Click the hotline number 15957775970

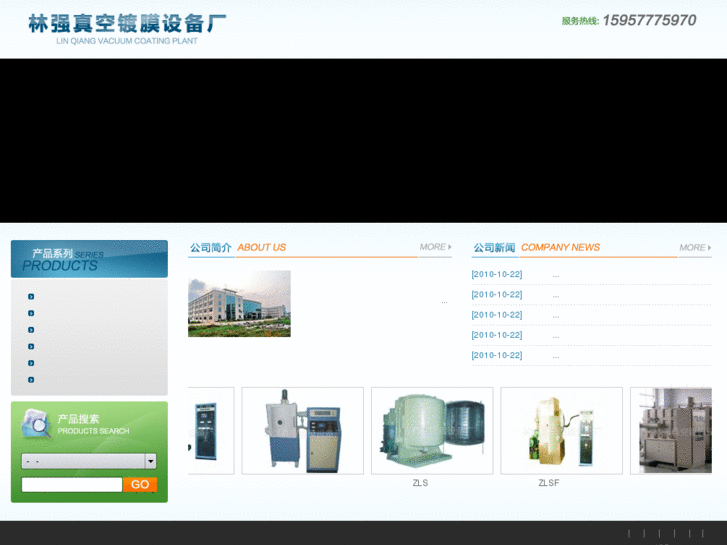point(649,20)
